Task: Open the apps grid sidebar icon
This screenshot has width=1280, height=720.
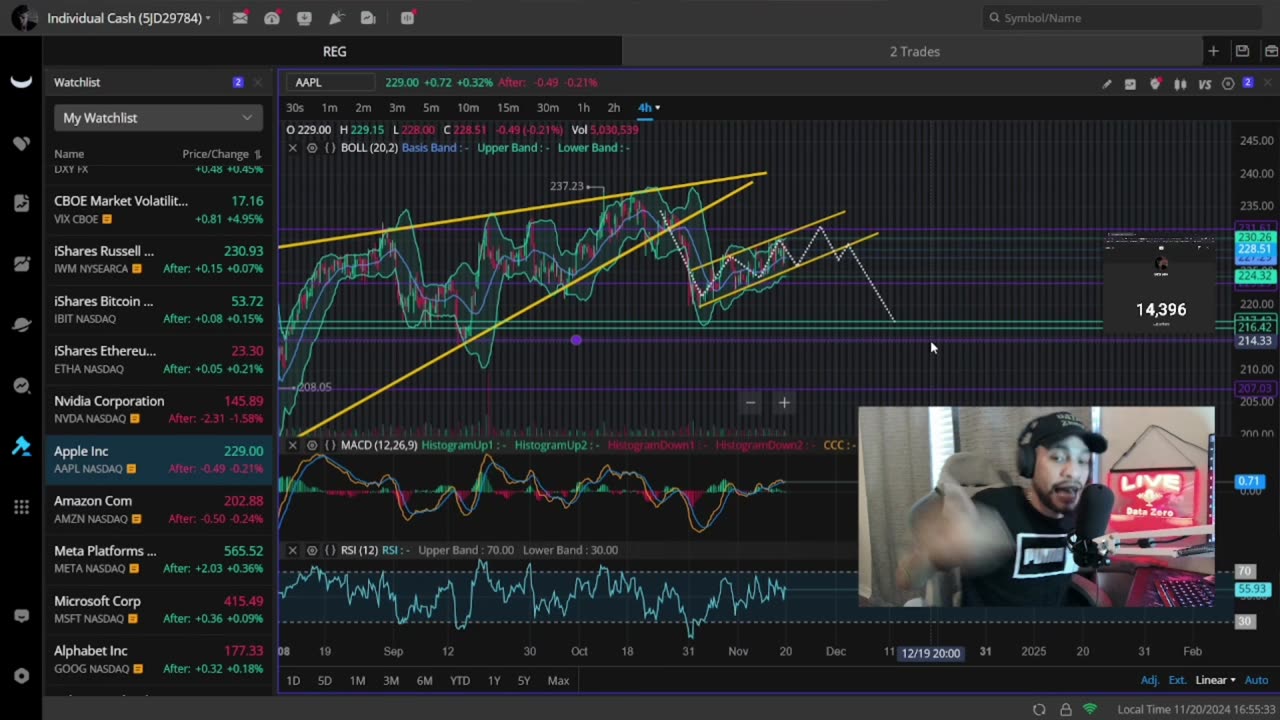Action: [21, 507]
